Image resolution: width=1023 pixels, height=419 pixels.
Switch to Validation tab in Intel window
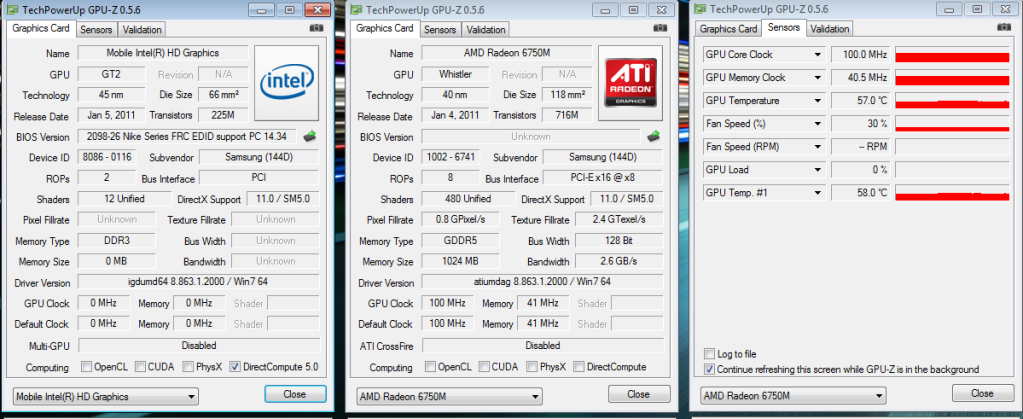(x=142, y=29)
